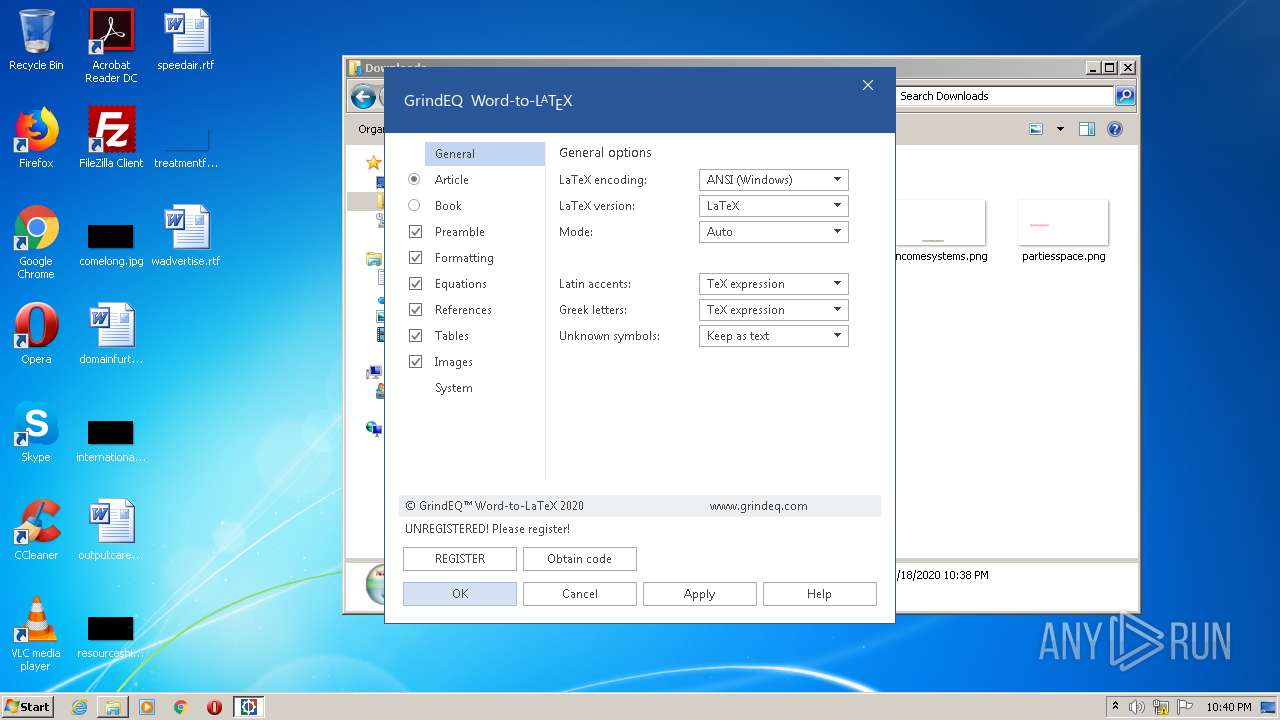
Task: Open the VLC media player shortcut
Action: (36, 635)
